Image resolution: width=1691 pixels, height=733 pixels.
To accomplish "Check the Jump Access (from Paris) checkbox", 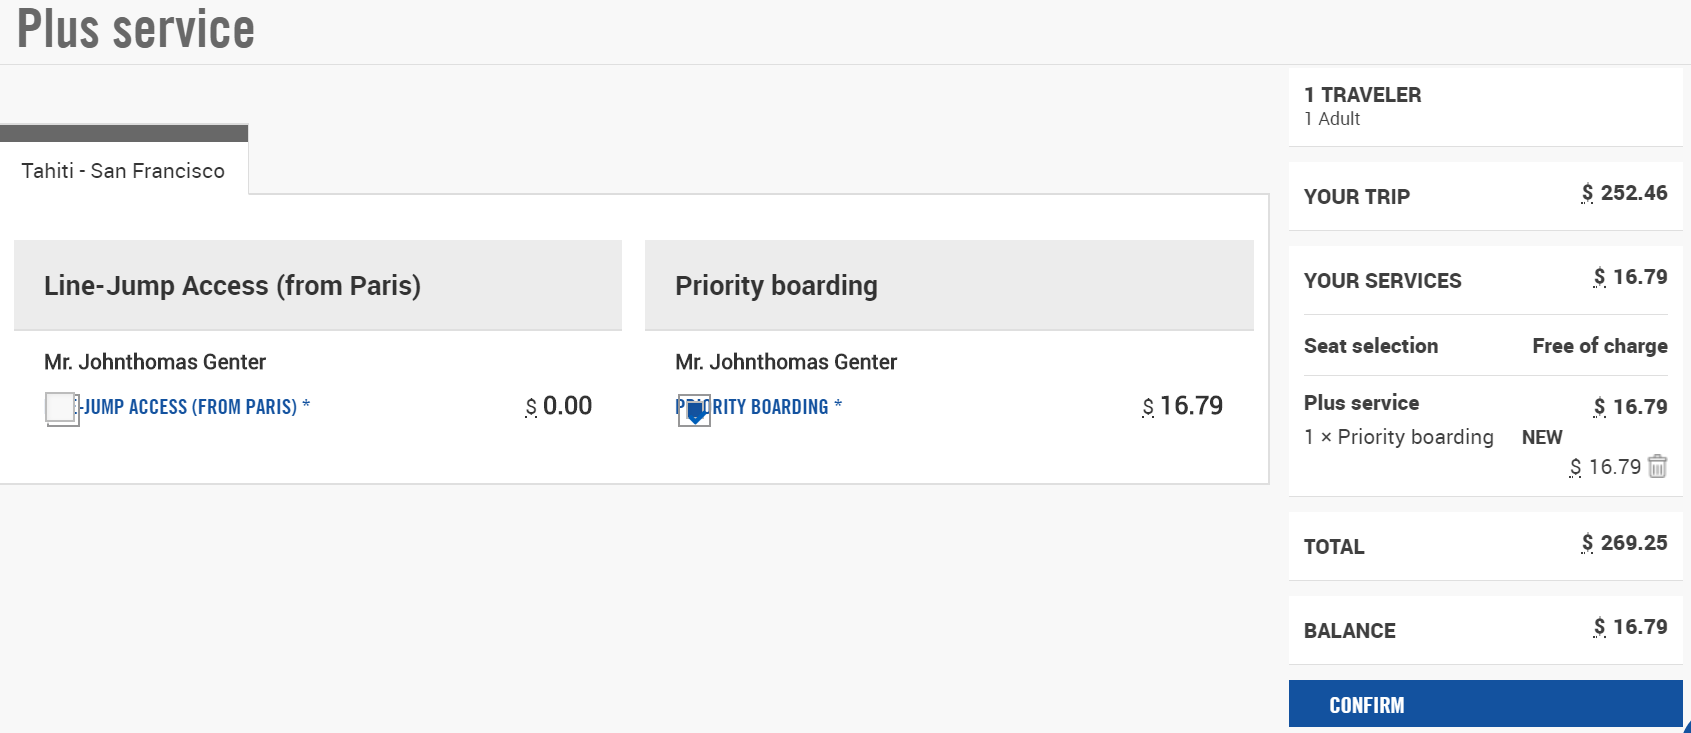I will coord(61,408).
